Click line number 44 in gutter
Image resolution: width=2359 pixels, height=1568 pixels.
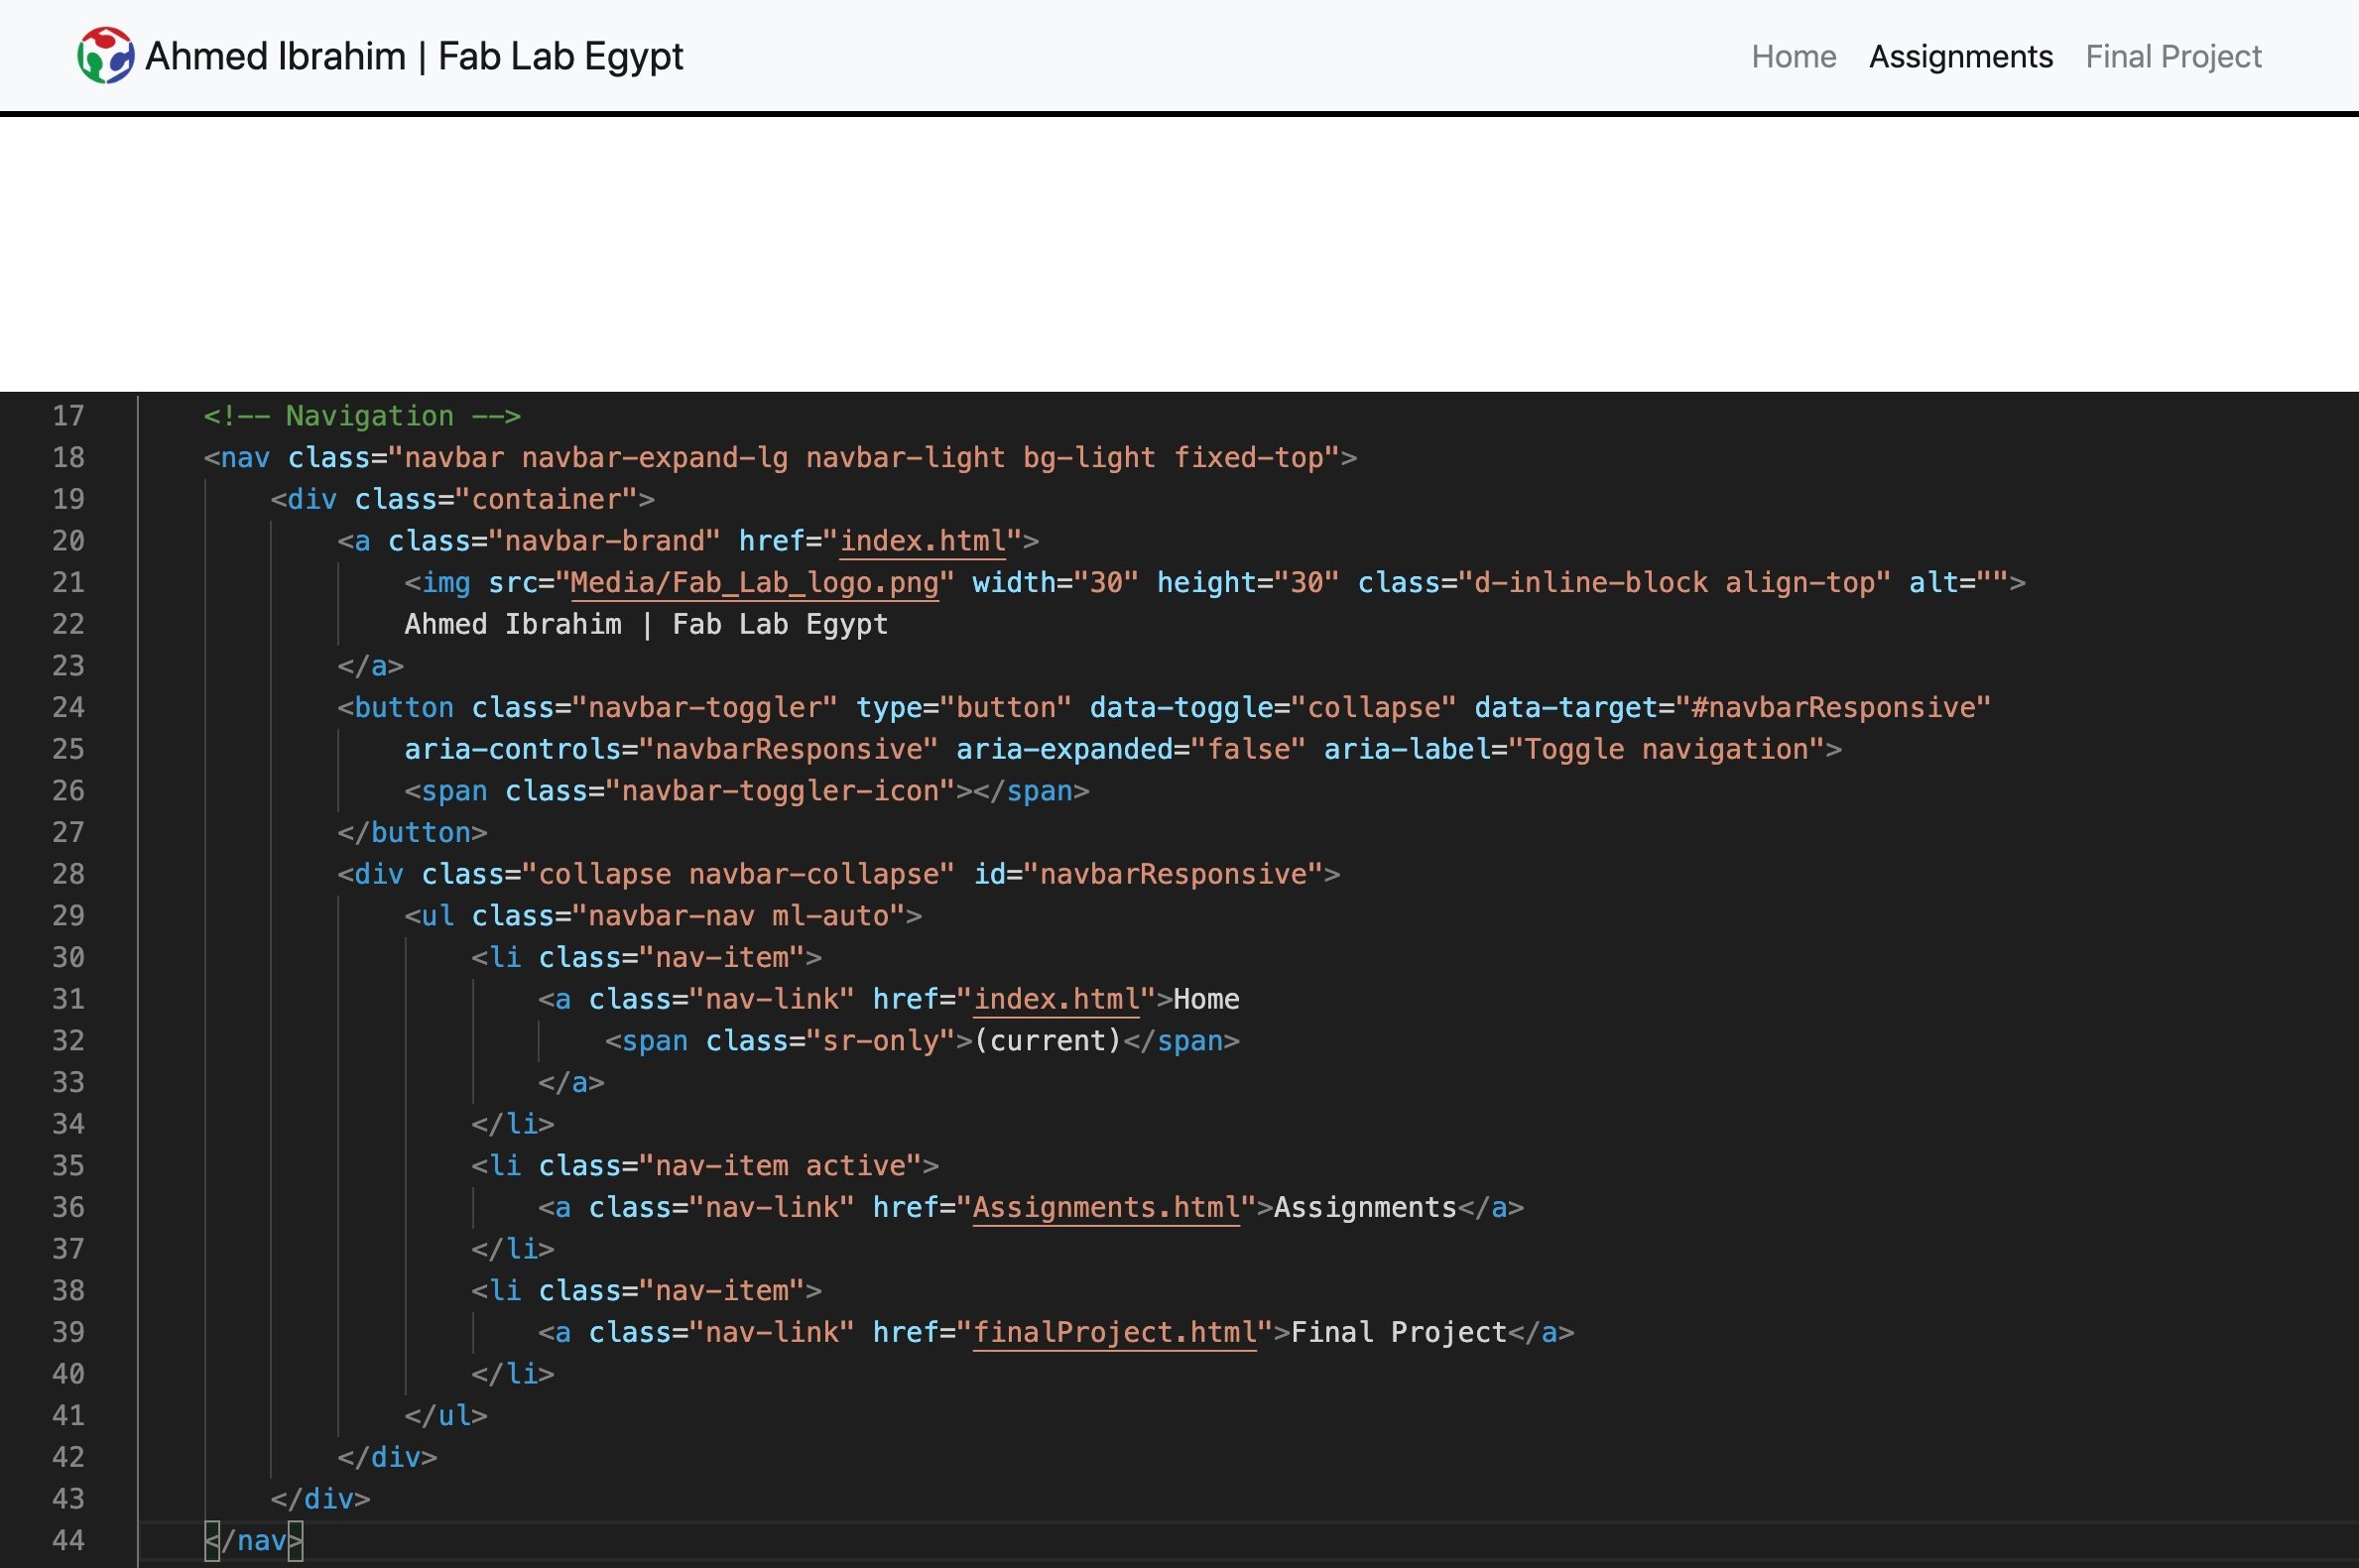pyautogui.click(x=68, y=1541)
